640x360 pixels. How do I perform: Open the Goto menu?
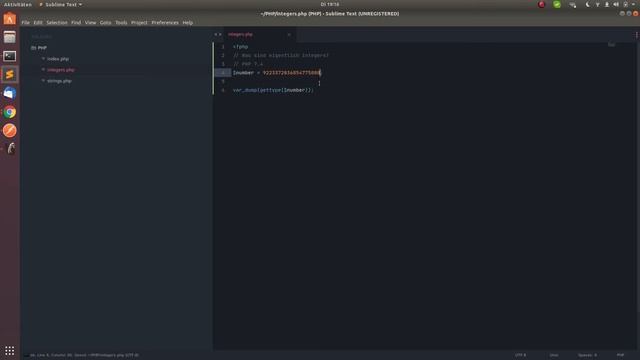(x=105, y=22)
